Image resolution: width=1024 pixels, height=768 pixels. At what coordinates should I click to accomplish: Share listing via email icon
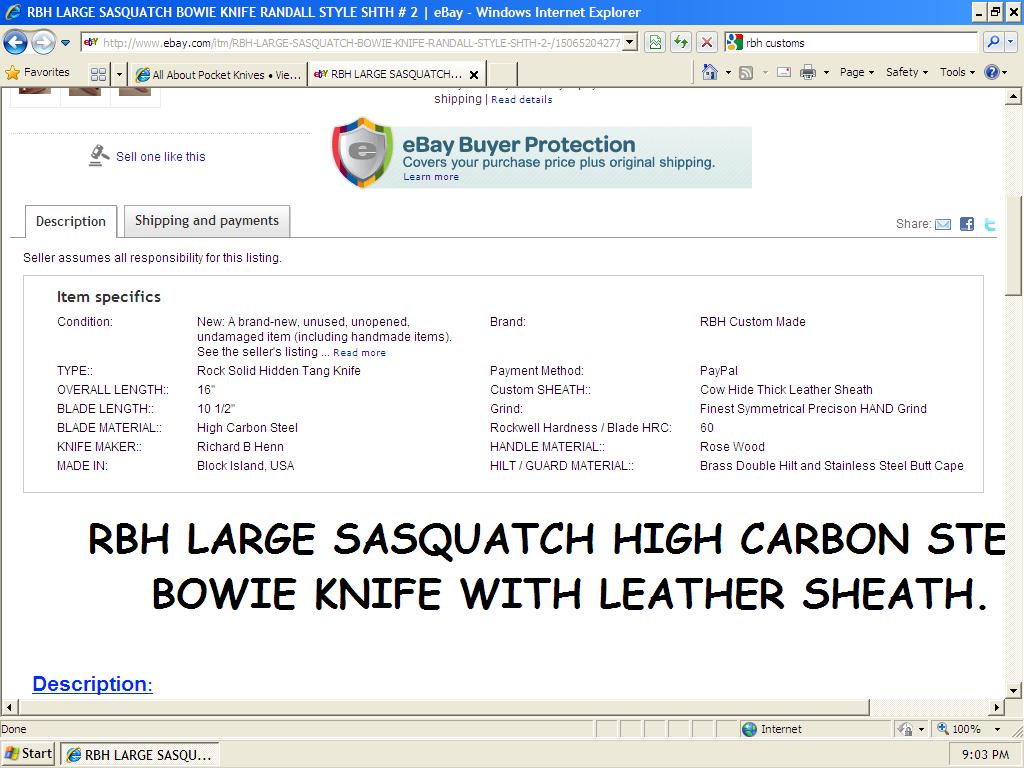pyautogui.click(x=943, y=225)
